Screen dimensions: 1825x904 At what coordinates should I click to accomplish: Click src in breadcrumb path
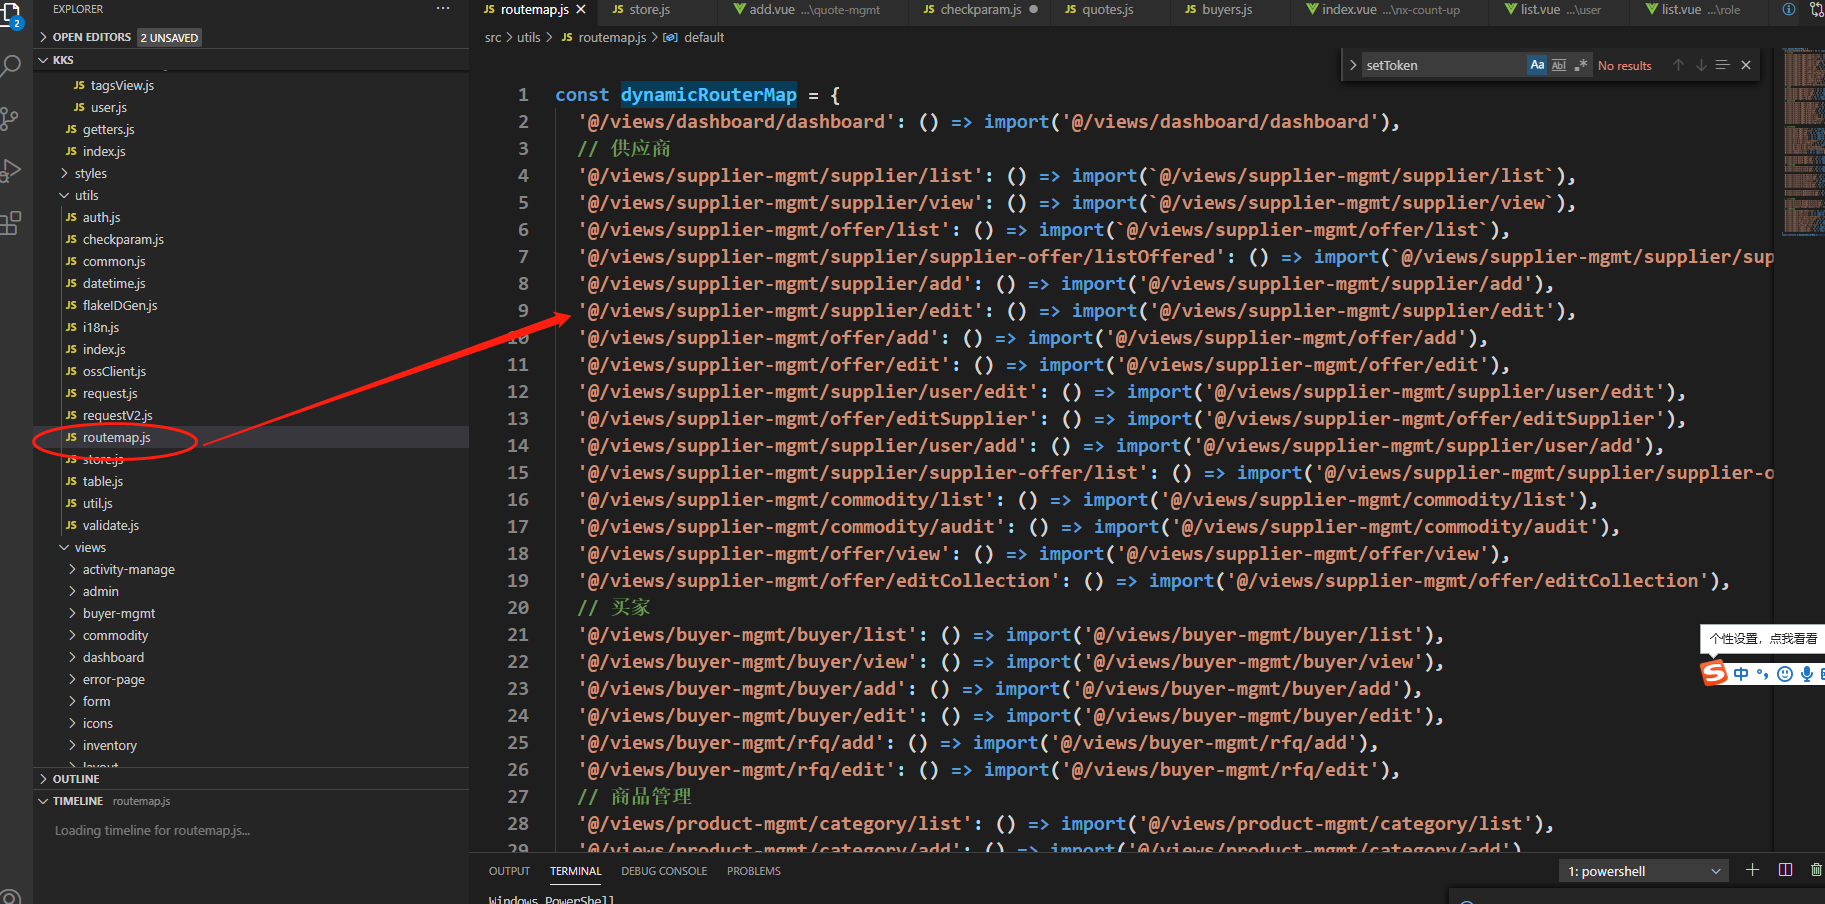[493, 37]
